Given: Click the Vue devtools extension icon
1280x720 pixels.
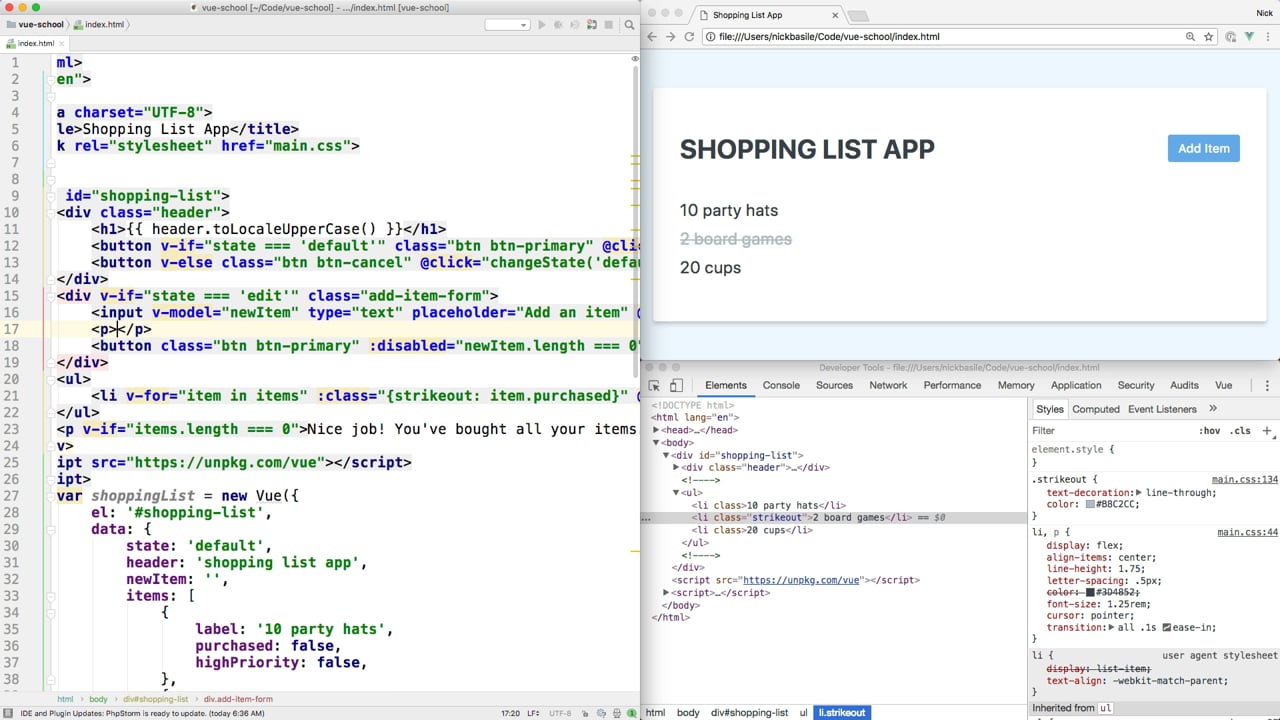Looking at the screenshot, I should [x=1249, y=36].
